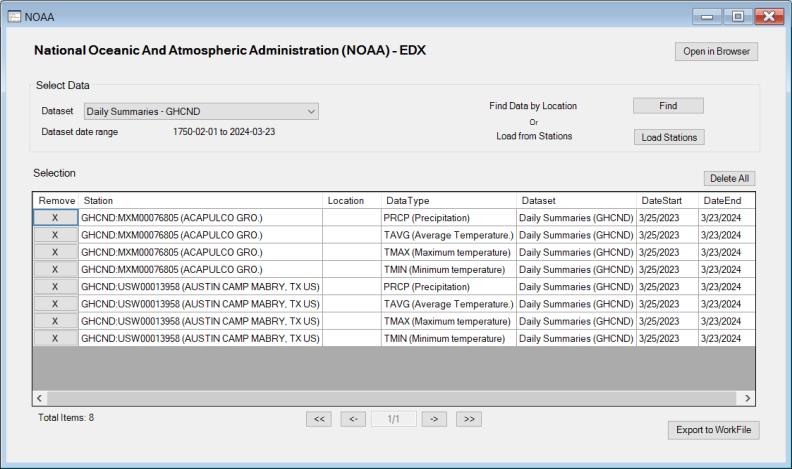Screen dimensions: 792x469
Task: Go to the first page of results
Action: 319,419
